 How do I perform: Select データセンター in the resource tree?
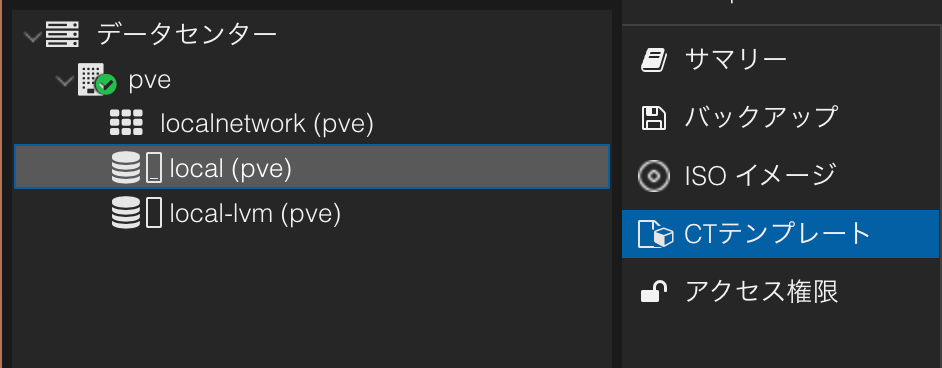(187, 35)
